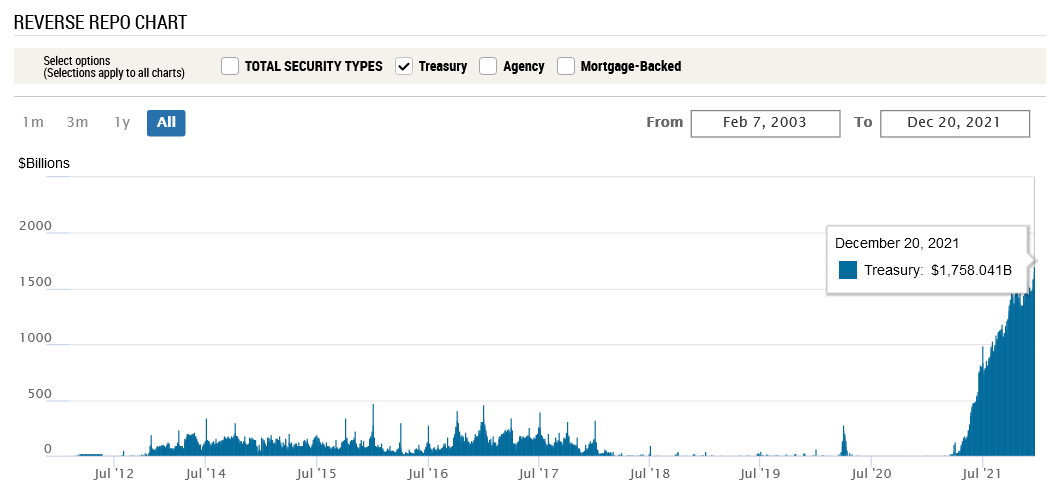This screenshot has height=492, width=1055.
Task: Click the Select options label
Action: [77, 61]
